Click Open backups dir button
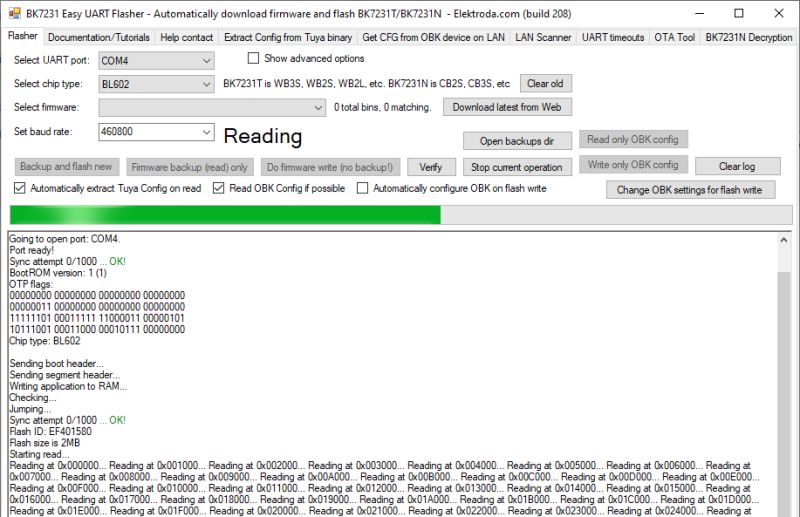The width and height of the screenshot is (800, 517). pyautogui.click(x=517, y=141)
